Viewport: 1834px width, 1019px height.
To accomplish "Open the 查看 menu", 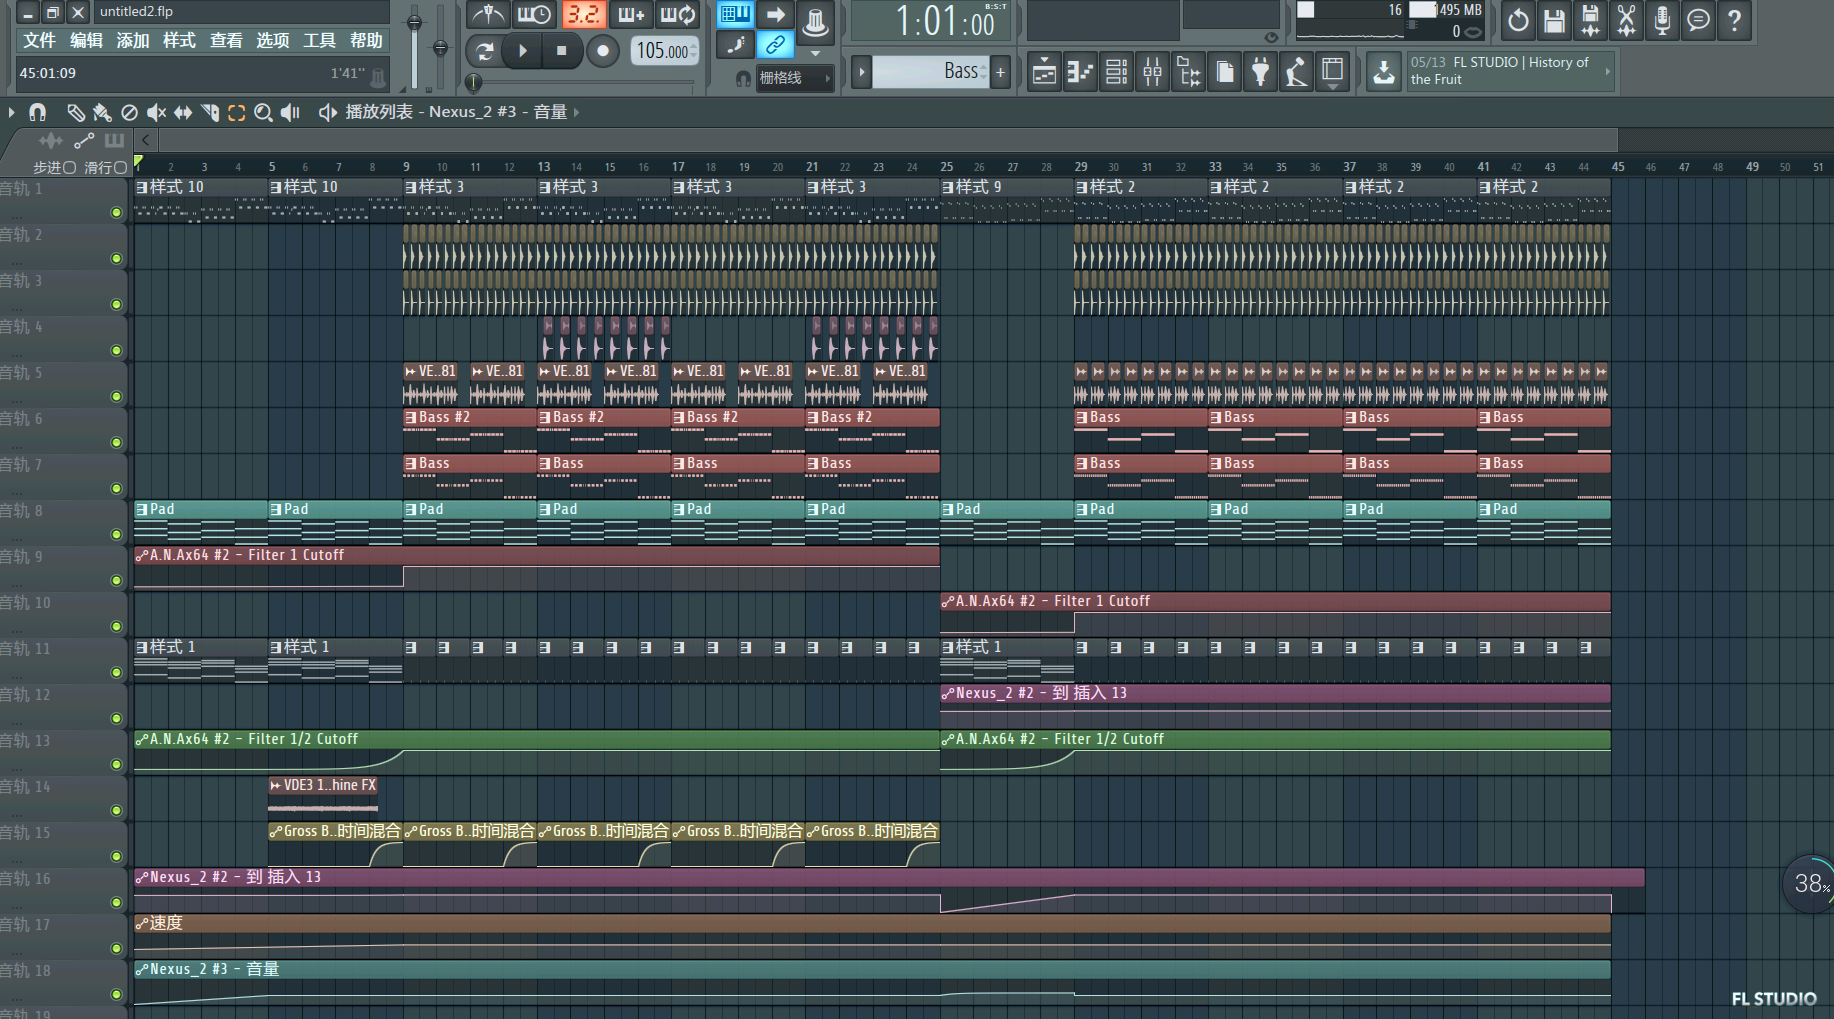I will click(226, 40).
